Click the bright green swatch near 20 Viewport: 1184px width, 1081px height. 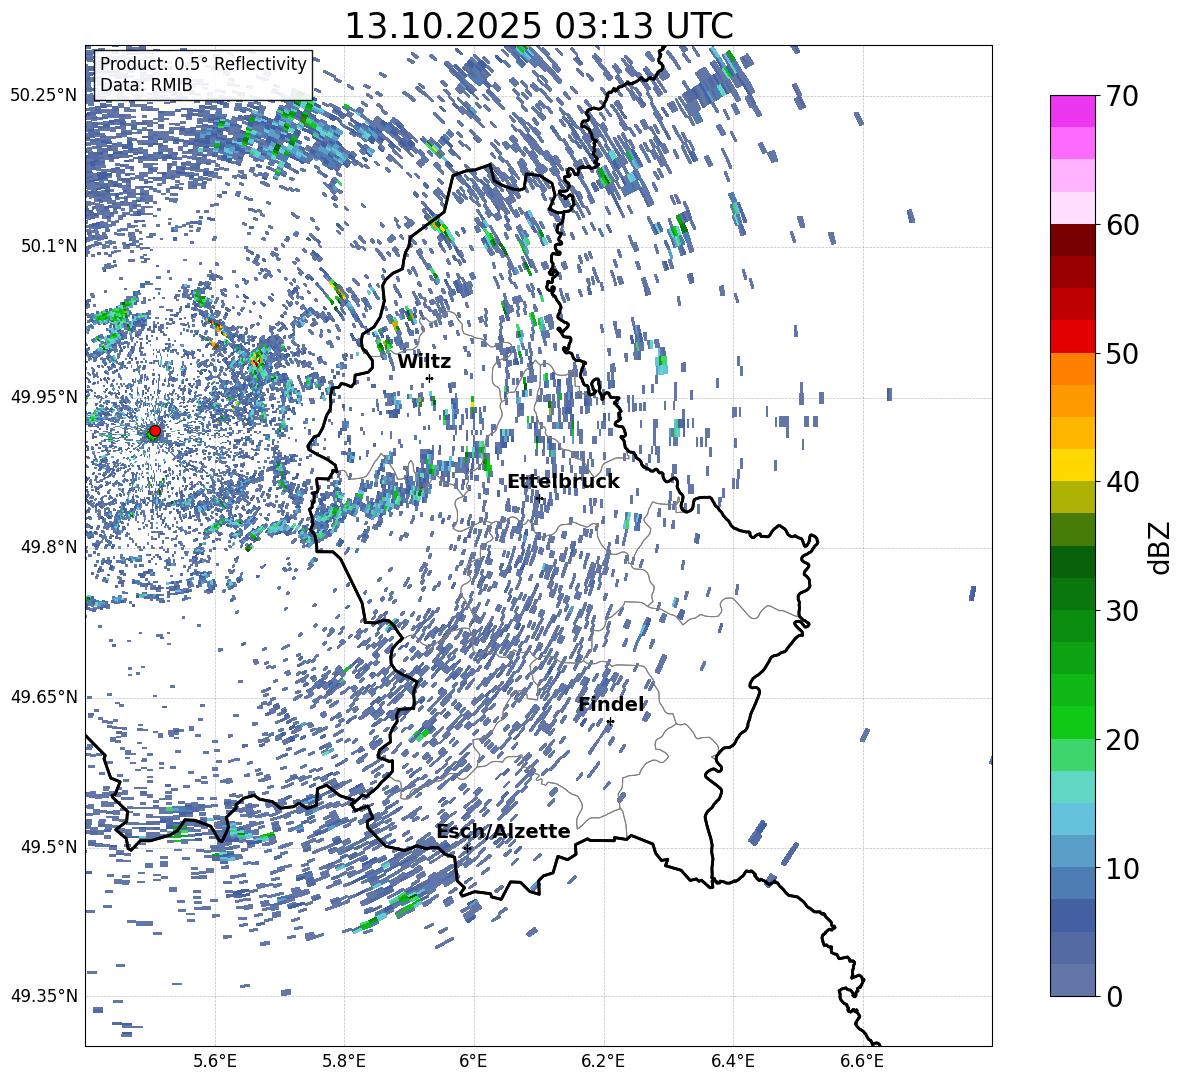1073,722
